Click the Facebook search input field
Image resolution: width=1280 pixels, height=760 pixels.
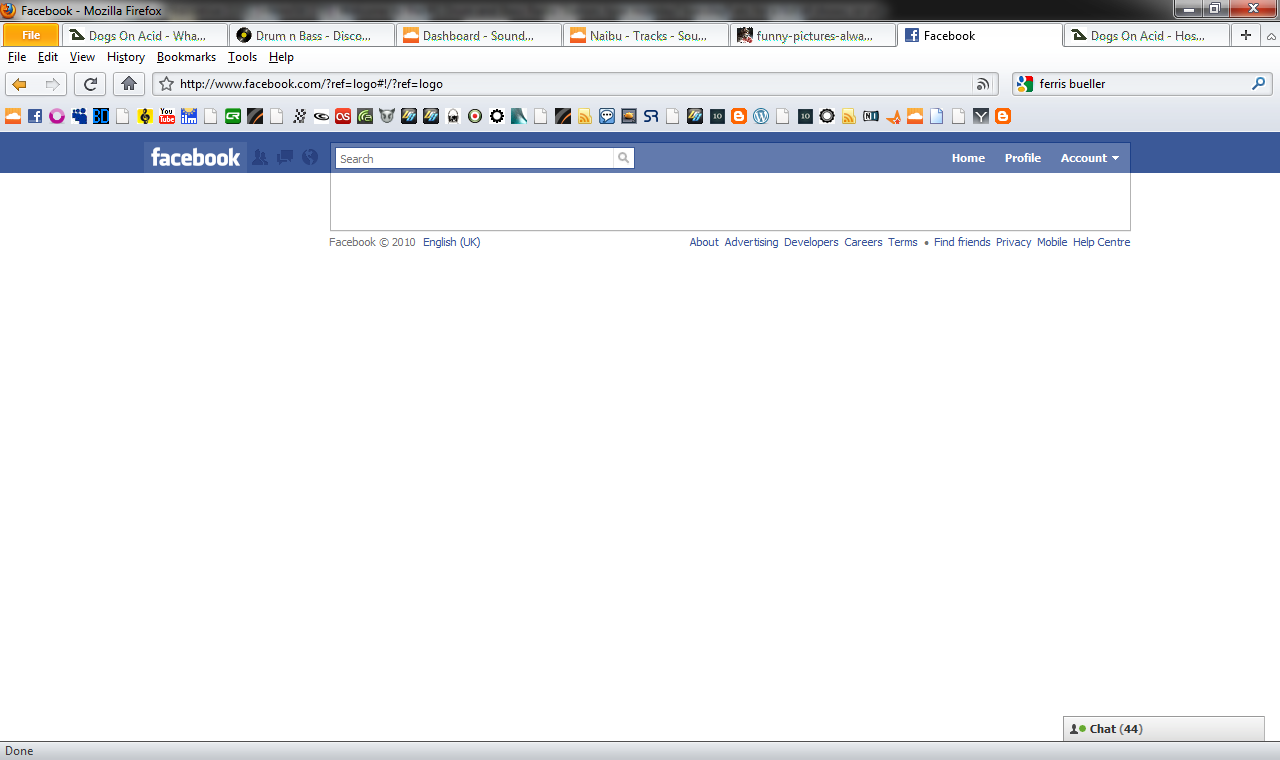(x=474, y=158)
